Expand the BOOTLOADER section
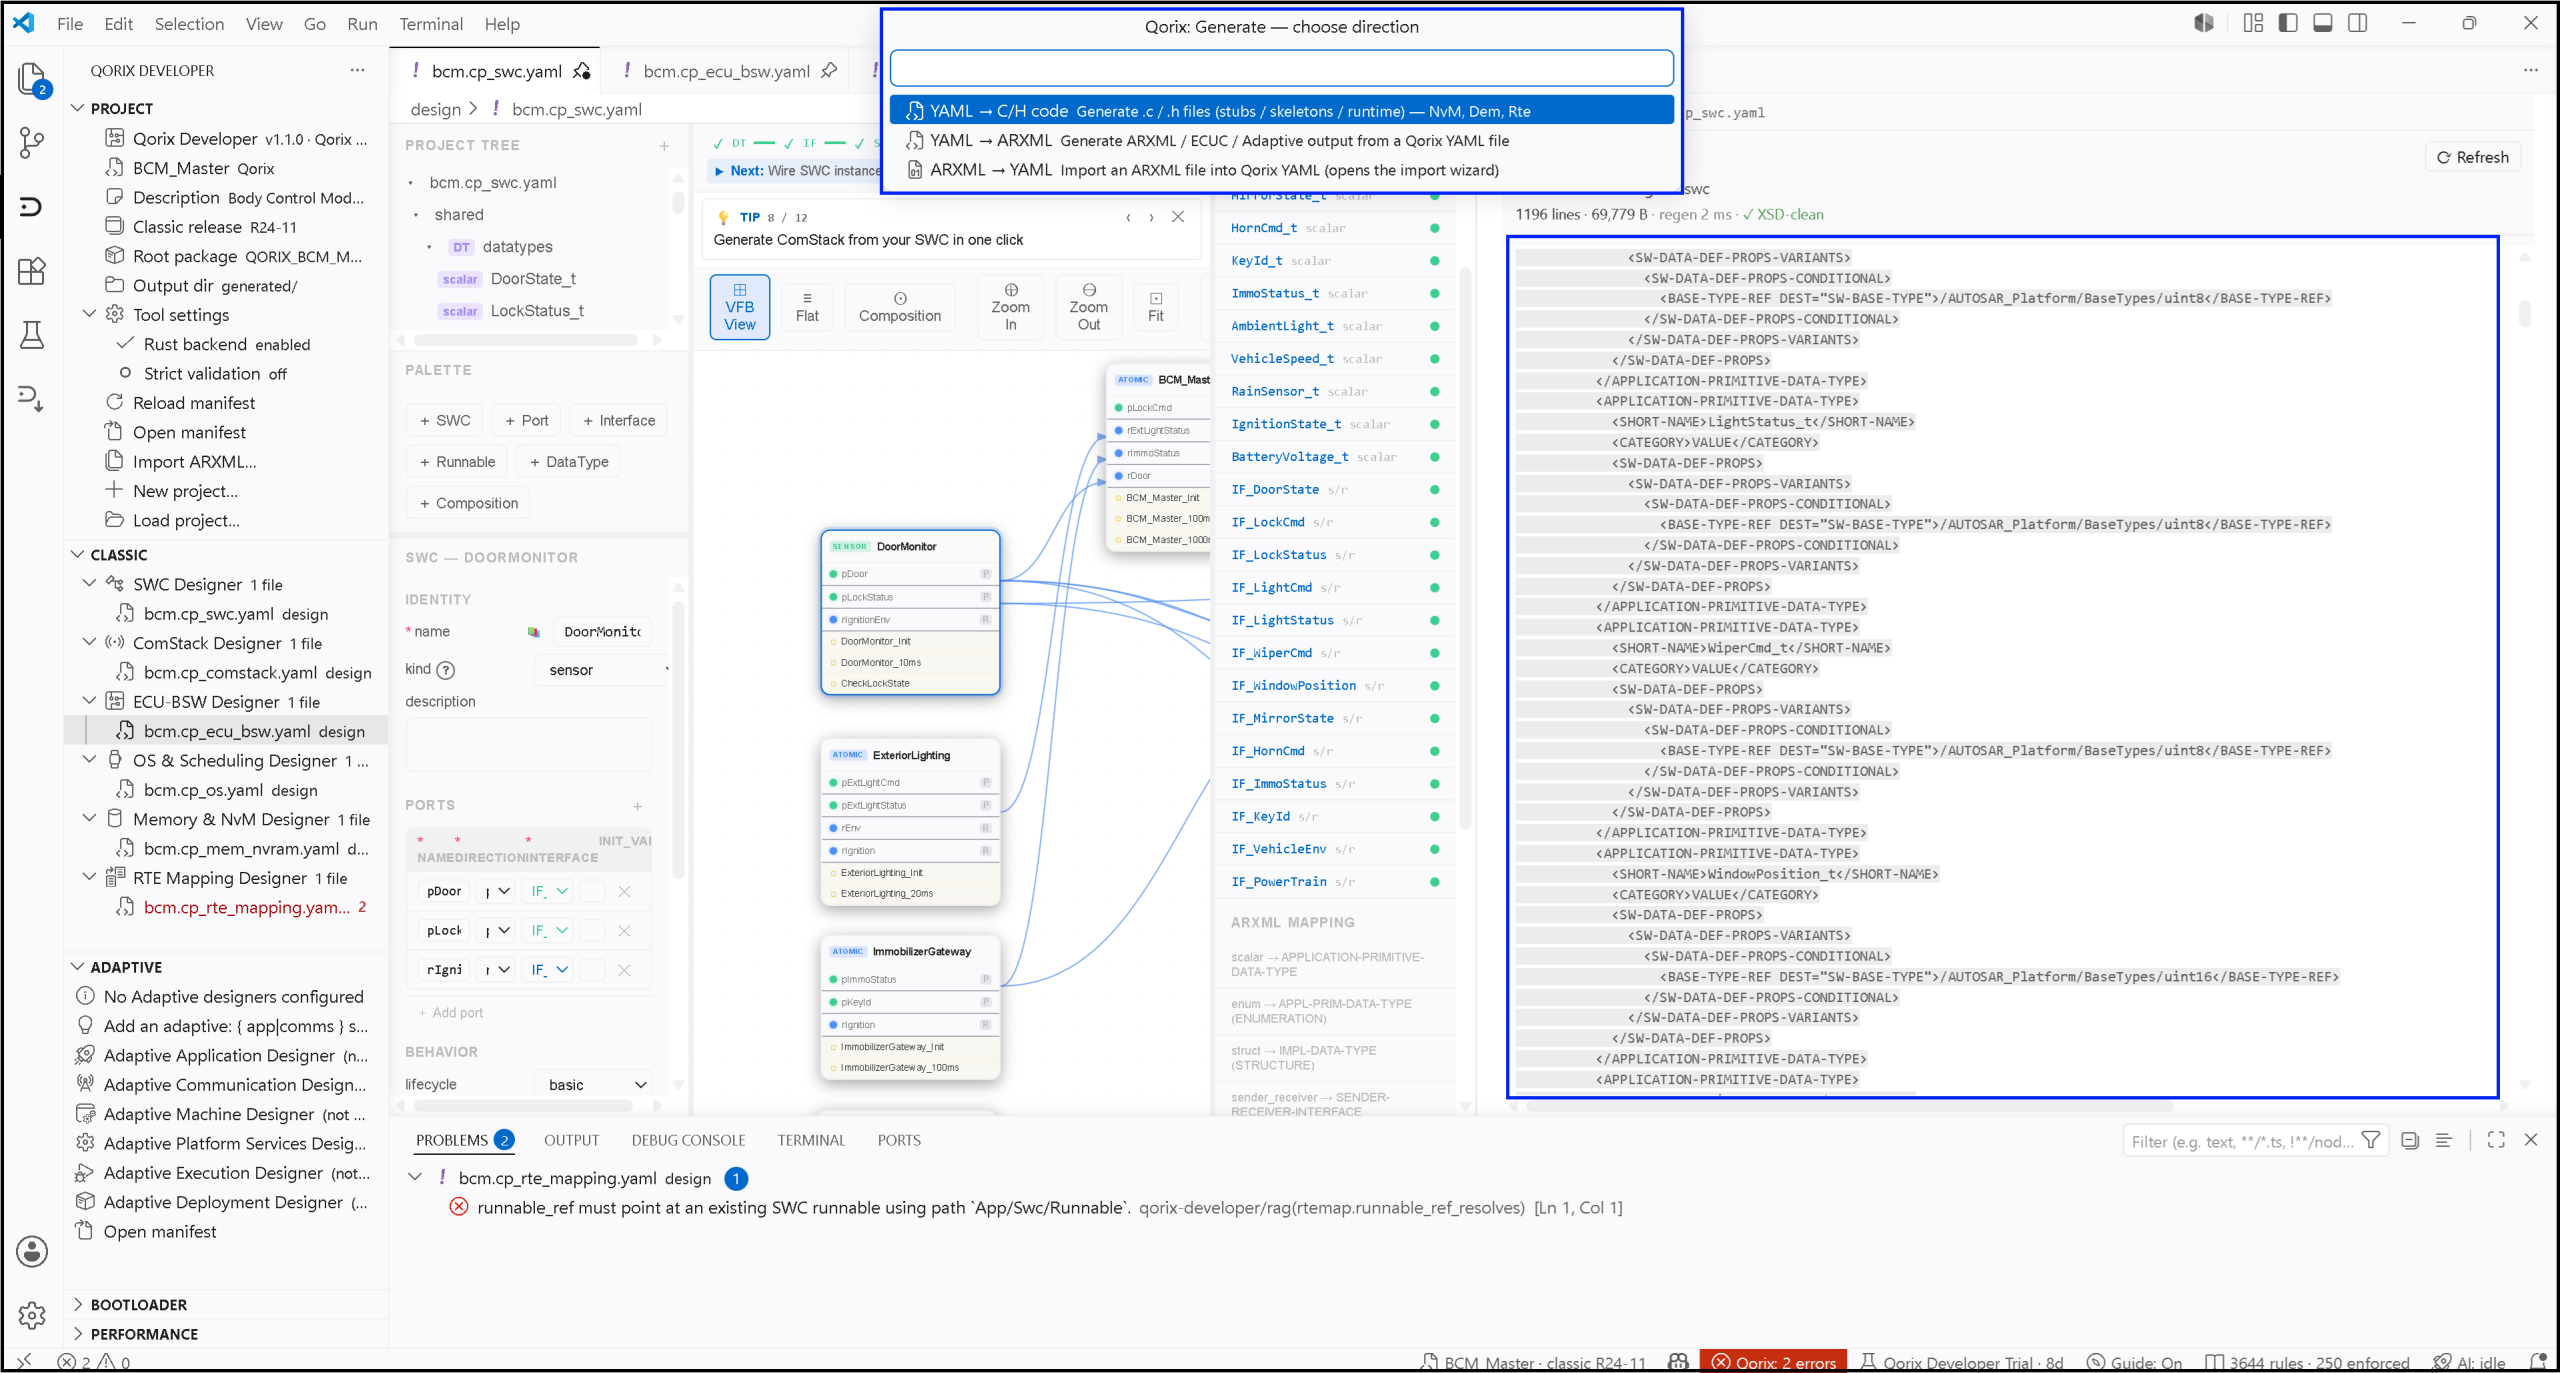 (78, 1305)
